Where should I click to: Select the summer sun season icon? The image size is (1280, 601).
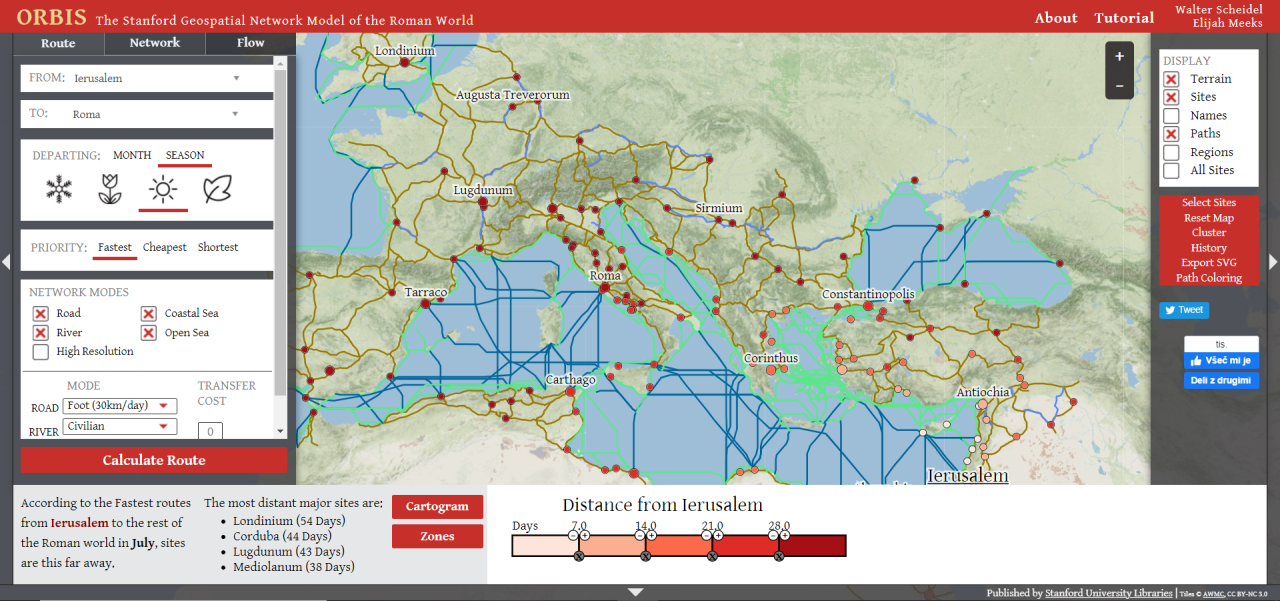tap(163, 189)
